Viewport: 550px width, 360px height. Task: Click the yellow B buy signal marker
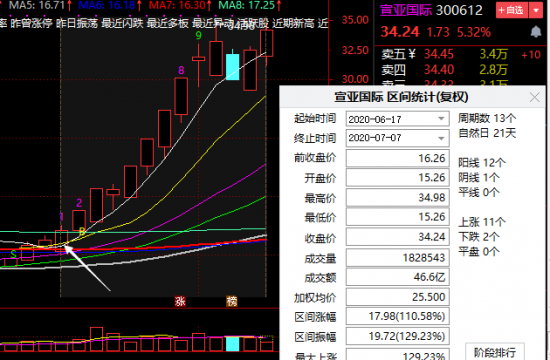(82, 231)
